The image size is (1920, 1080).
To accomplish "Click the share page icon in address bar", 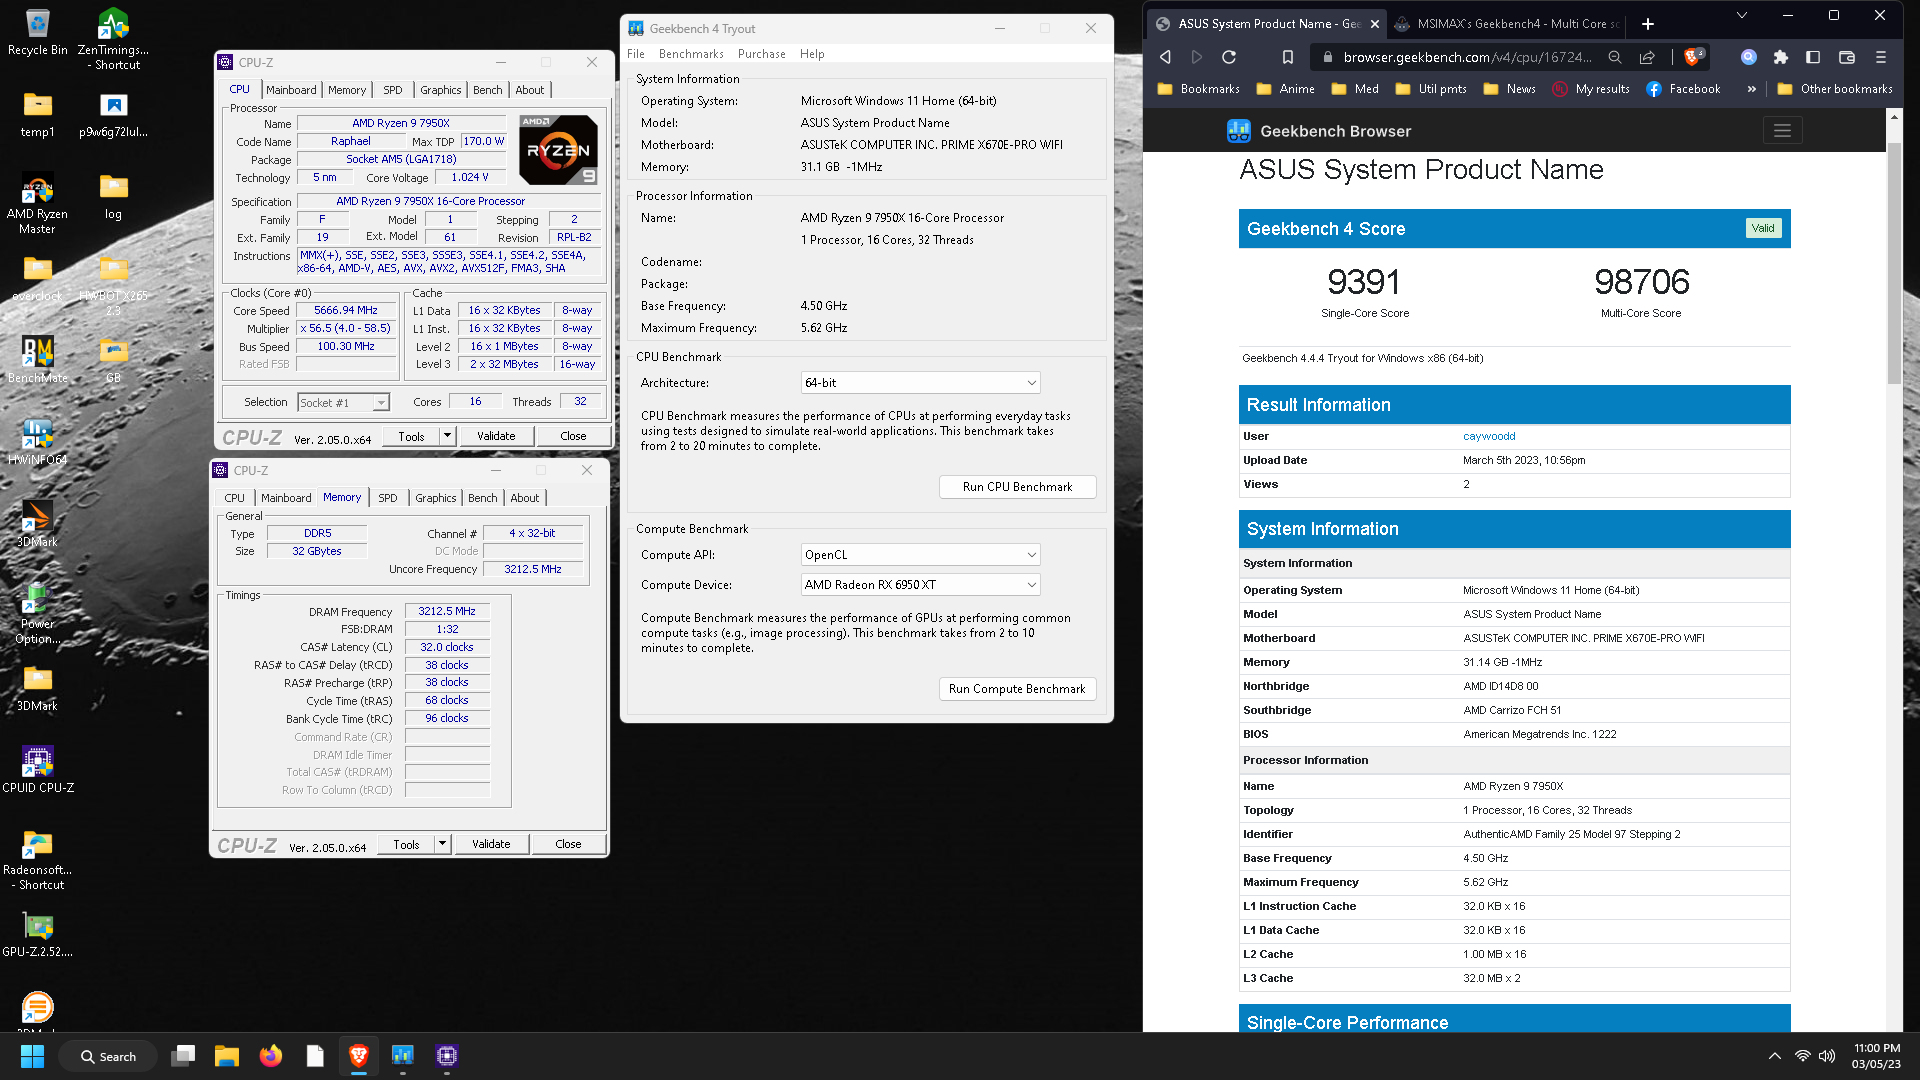I will pyautogui.click(x=1647, y=57).
